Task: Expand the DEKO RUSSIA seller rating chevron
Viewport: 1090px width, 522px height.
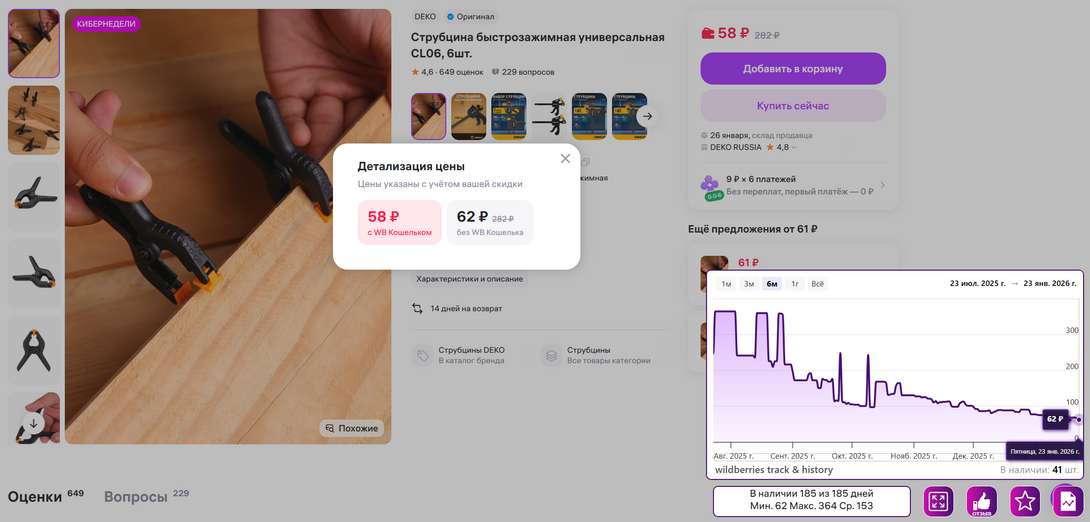Action: point(794,147)
